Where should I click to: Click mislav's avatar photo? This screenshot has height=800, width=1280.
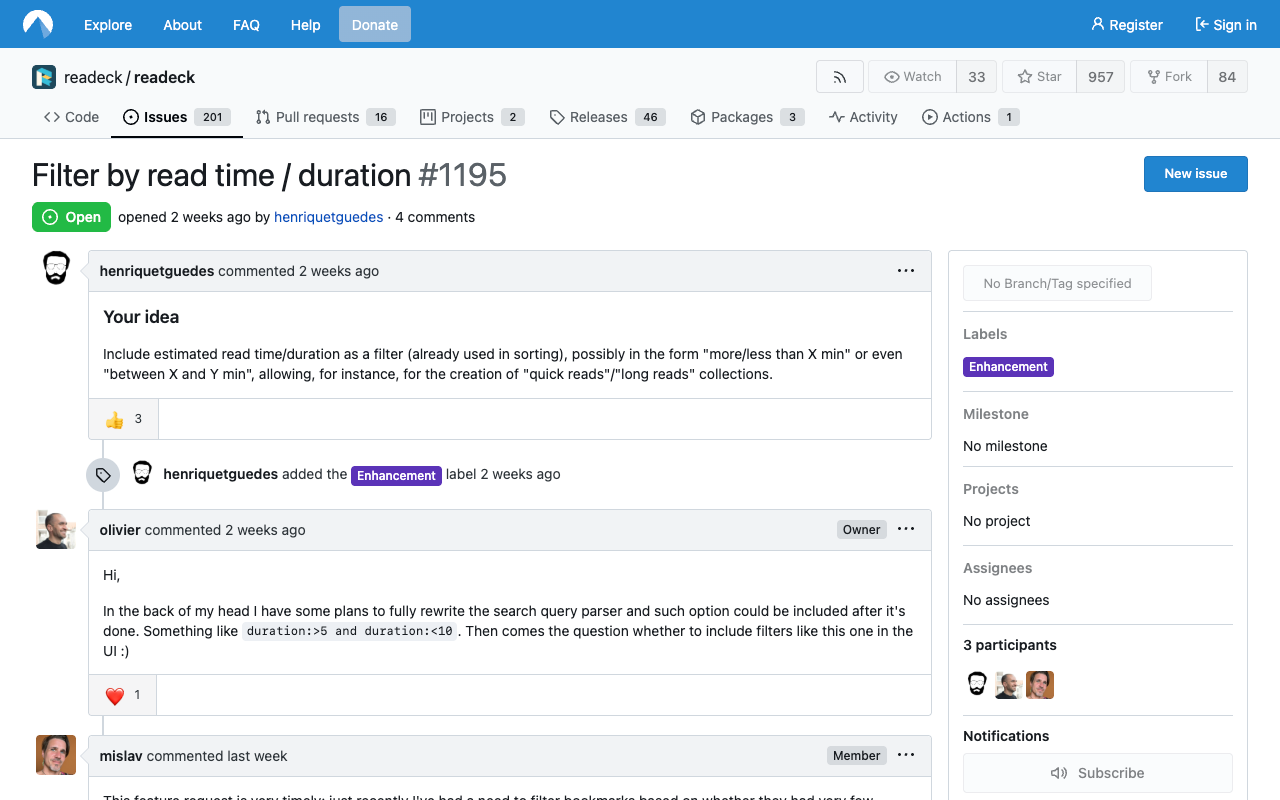pos(56,755)
